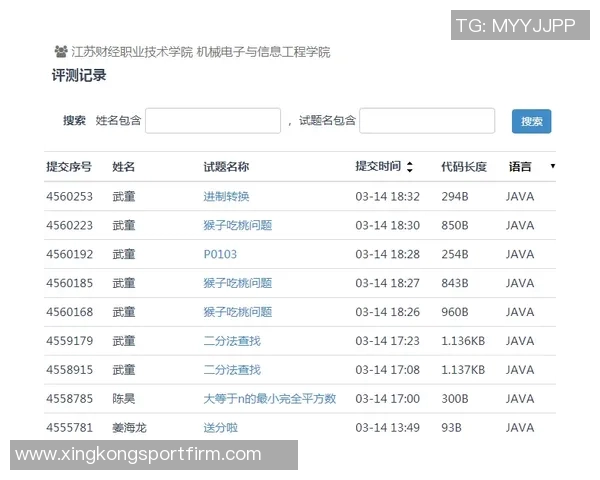Open the language column dropdown arrow
Image resolution: width=600 pixels, height=480 pixels.
point(553,166)
